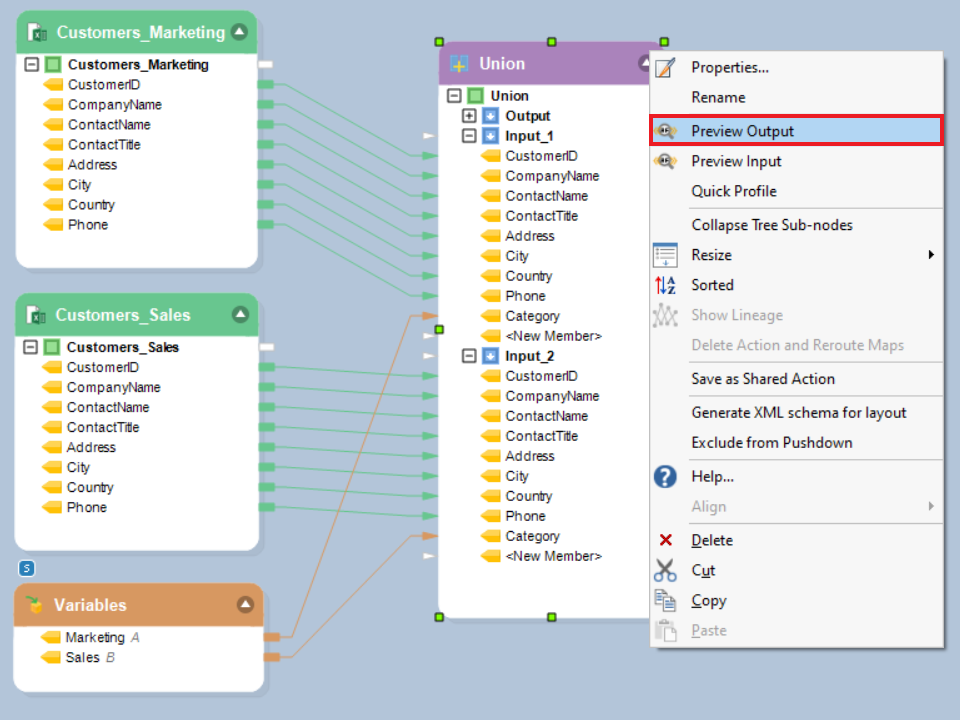The image size is (960, 720).
Task: Click the blue Help question mark icon
Action: 665,477
